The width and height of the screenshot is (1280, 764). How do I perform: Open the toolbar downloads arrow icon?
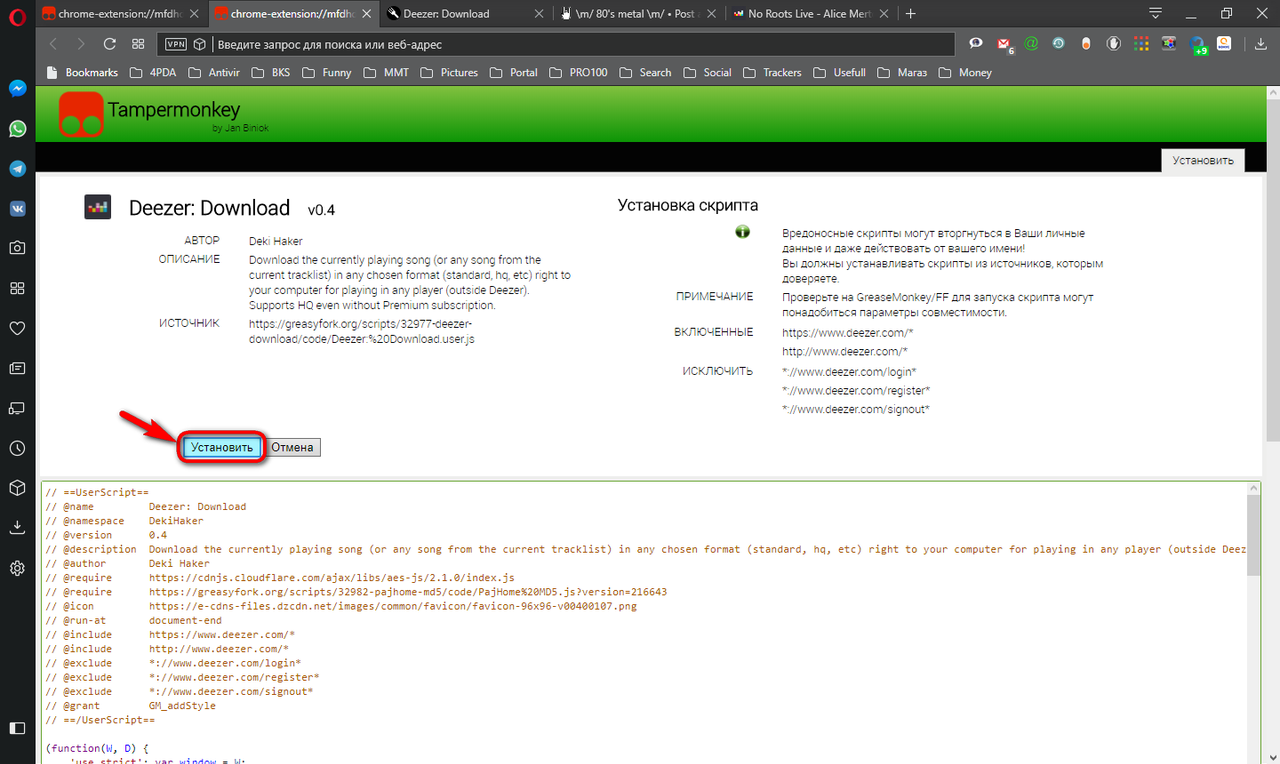tap(1260, 44)
